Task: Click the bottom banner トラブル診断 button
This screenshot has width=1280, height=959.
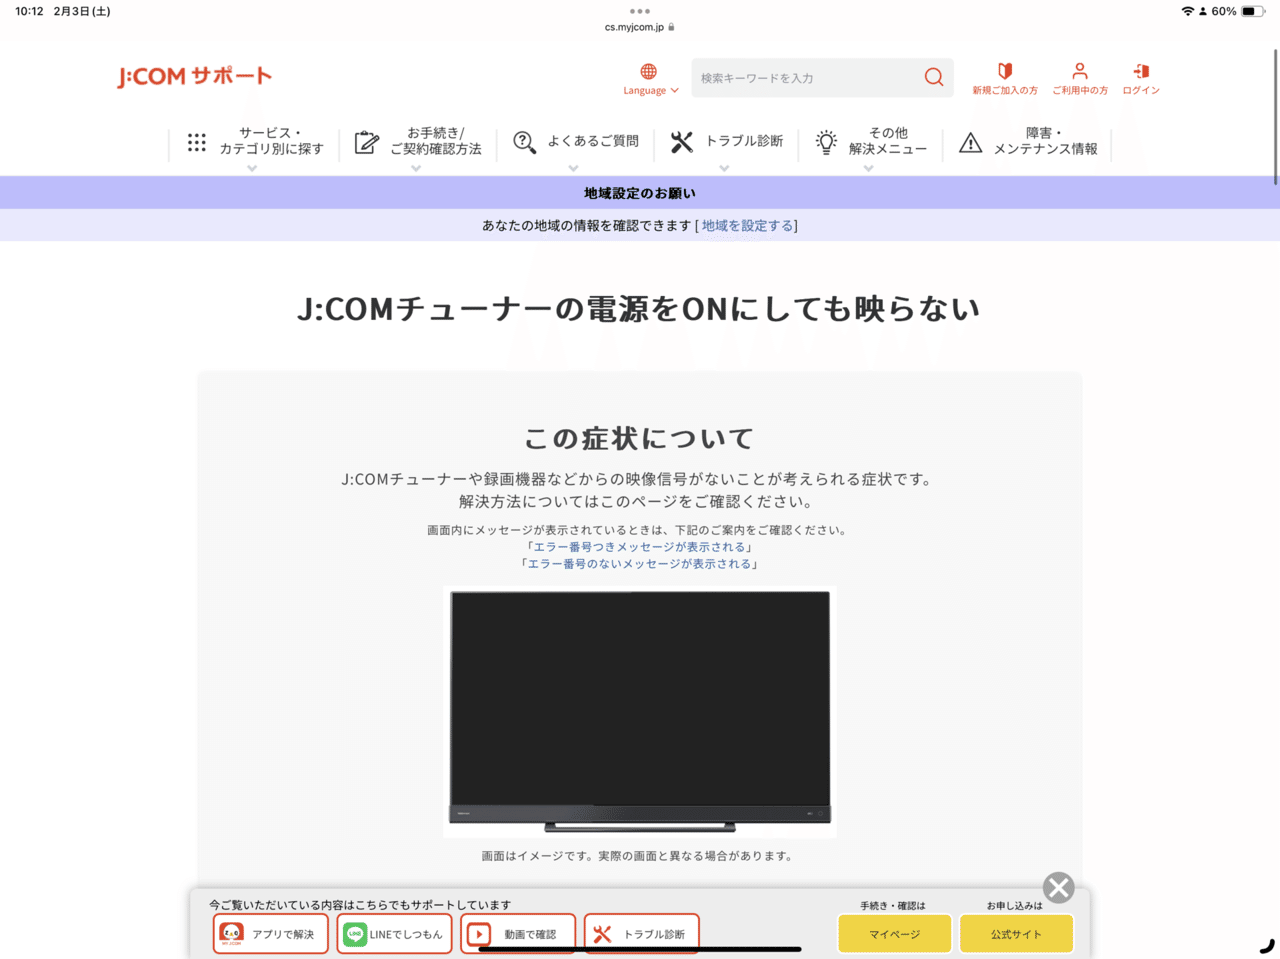Action: (642, 934)
